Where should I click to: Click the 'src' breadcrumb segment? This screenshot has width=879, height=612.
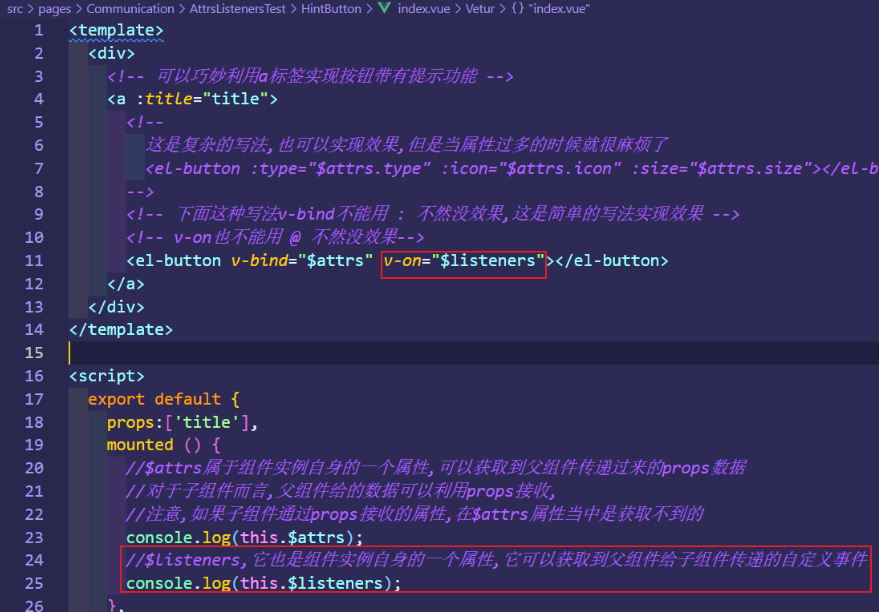pyautogui.click(x=15, y=9)
